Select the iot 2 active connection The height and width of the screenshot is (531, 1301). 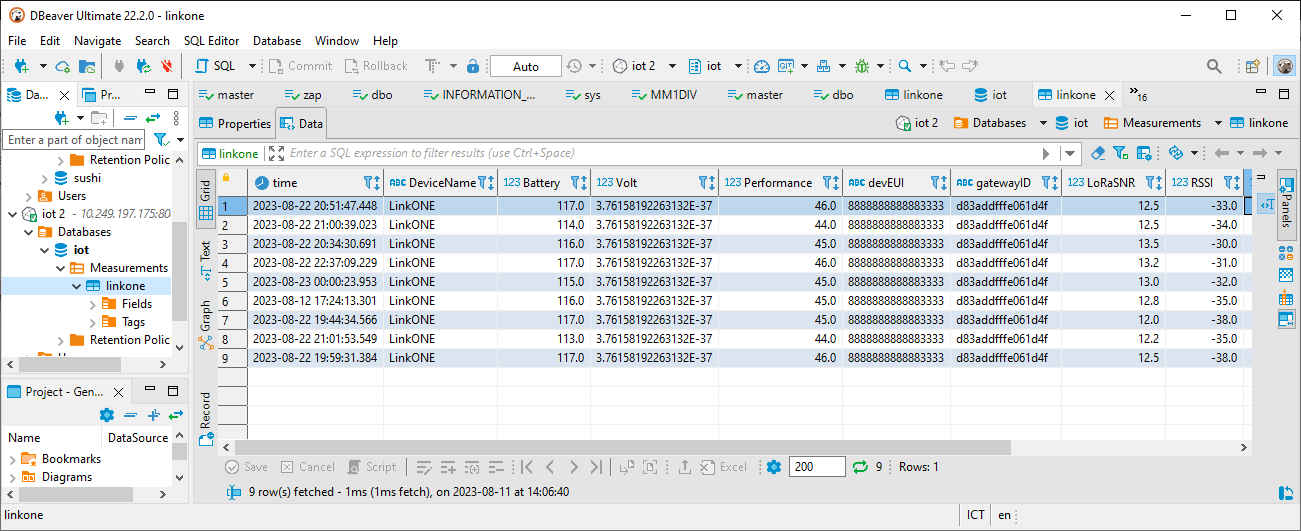(634, 66)
